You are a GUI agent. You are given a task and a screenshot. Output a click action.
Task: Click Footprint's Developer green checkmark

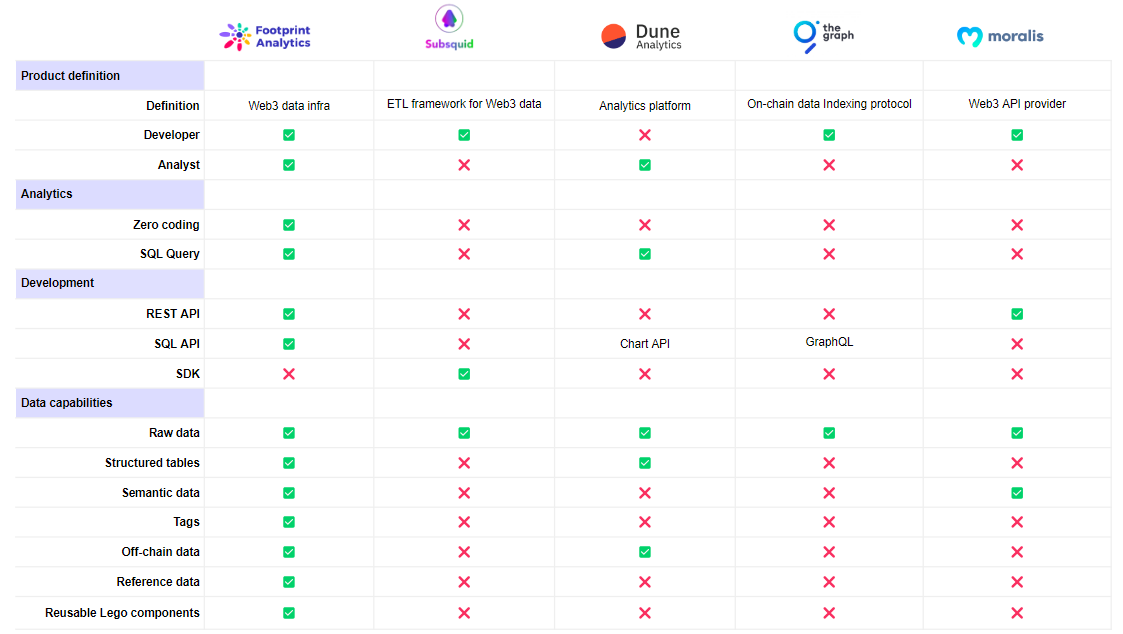[x=289, y=135]
